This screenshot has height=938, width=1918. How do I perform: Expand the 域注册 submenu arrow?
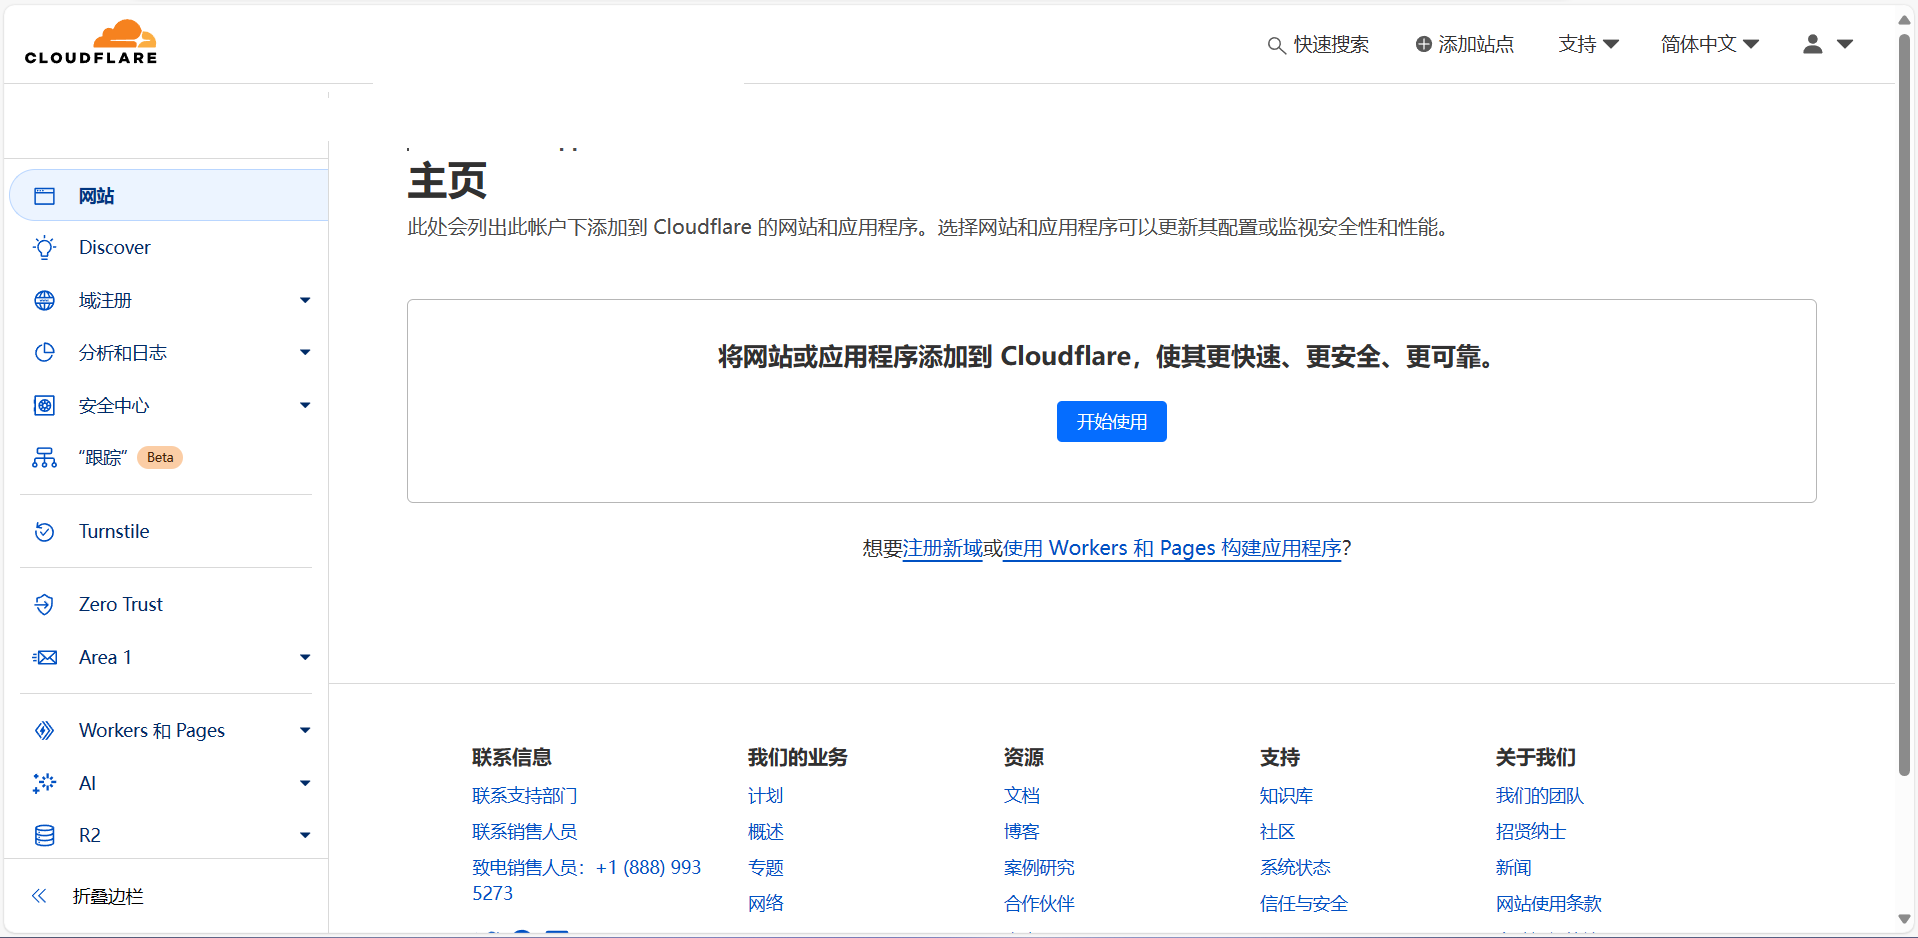pyautogui.click(x=305, y=300)
